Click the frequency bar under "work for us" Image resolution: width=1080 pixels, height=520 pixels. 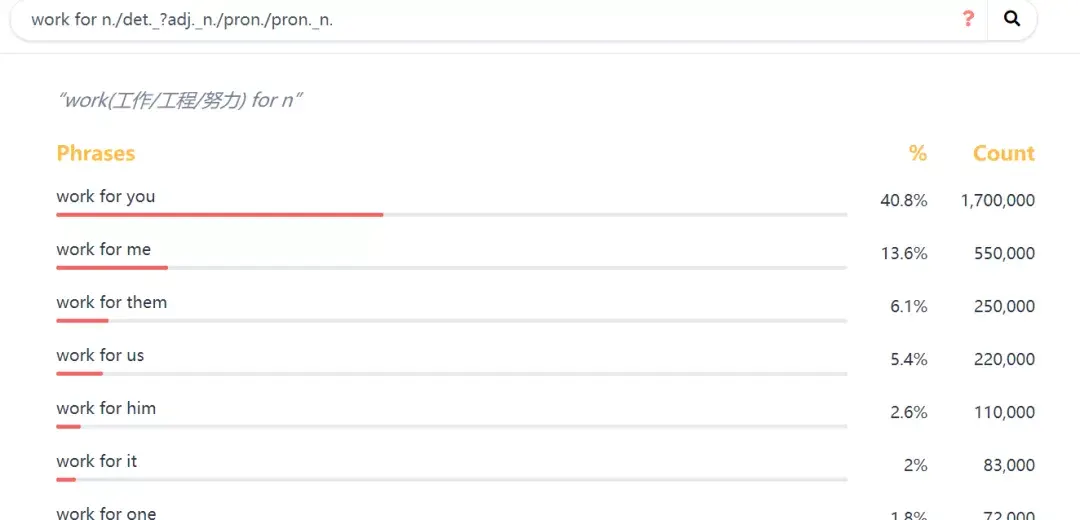[80, 373]
